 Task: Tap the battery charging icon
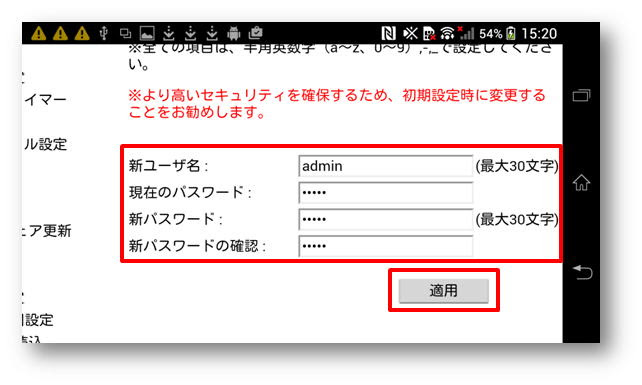511,33
